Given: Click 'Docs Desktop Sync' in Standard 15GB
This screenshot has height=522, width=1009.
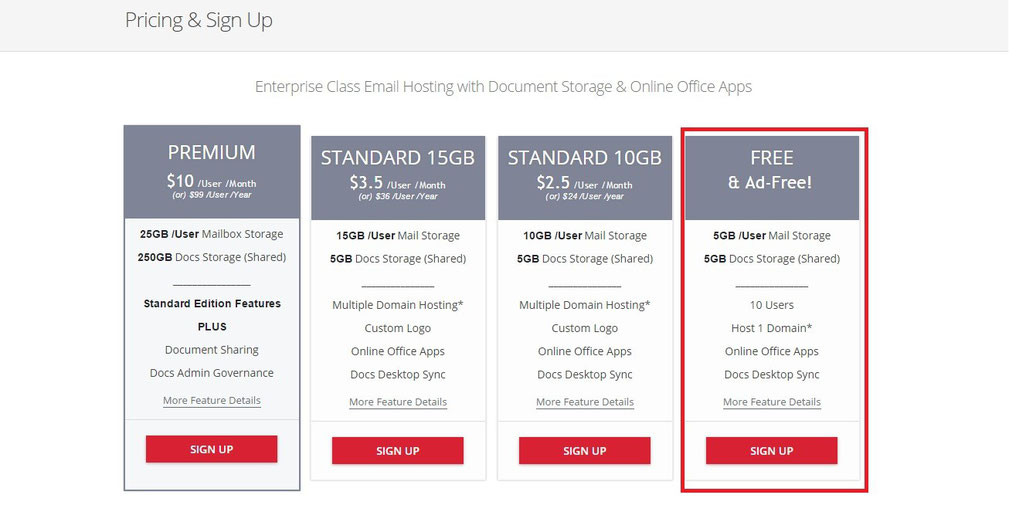Looking at the screenshot, I should (398, 375).
